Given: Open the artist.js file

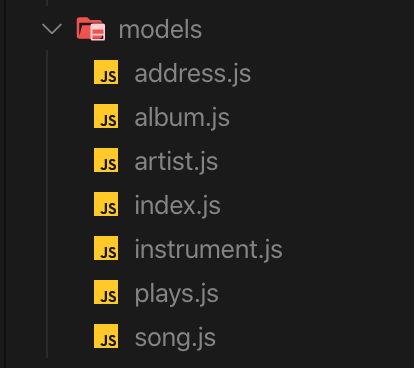Looking at the screenshot, I should [x=176, y=162].
